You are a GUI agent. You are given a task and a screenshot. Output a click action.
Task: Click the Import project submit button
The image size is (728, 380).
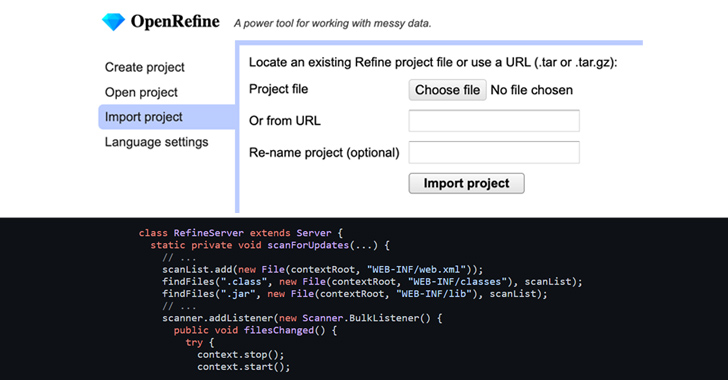point(467,183)
